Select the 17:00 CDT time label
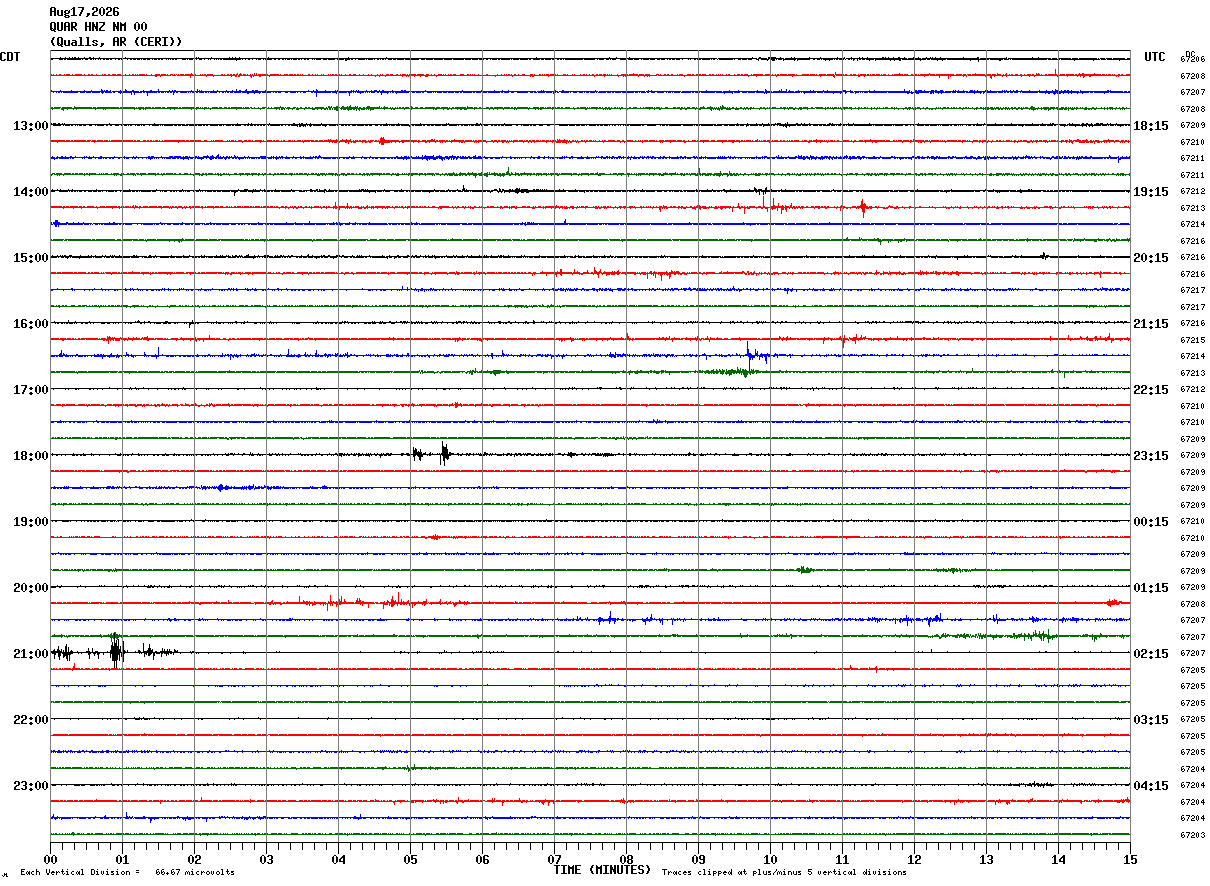Image resolution: width=1210 pixels, height=886 pixels. (x=31, y=390)
